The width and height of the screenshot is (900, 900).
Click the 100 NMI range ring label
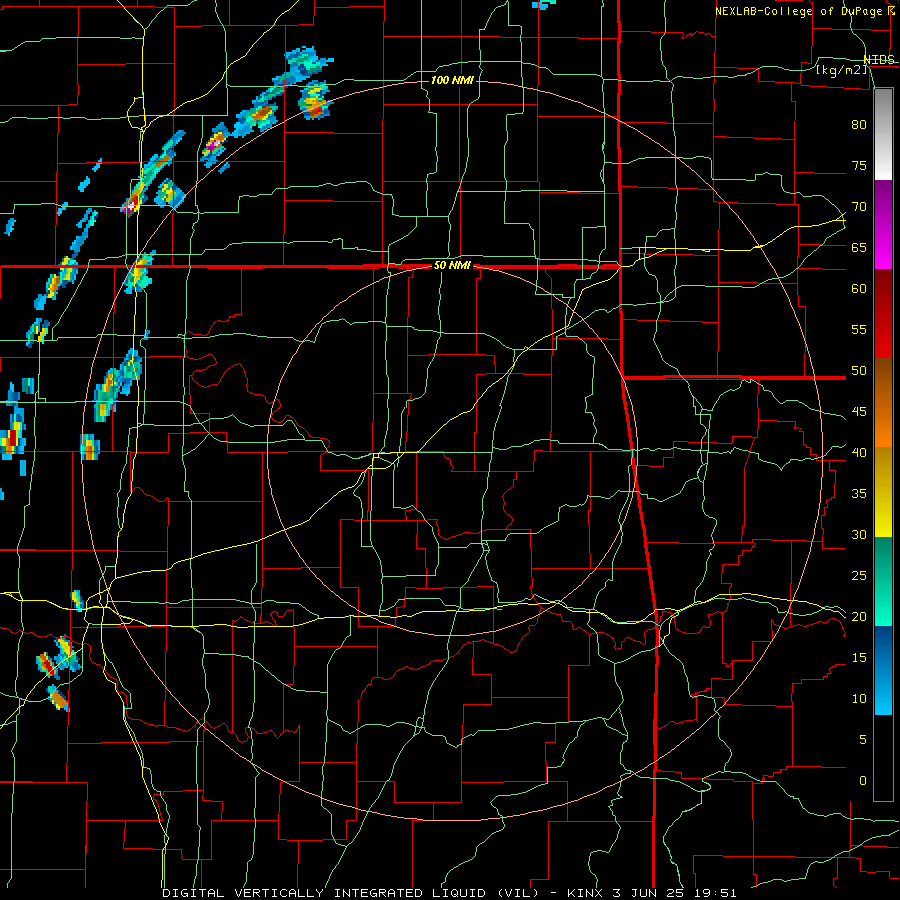point(452,80)
